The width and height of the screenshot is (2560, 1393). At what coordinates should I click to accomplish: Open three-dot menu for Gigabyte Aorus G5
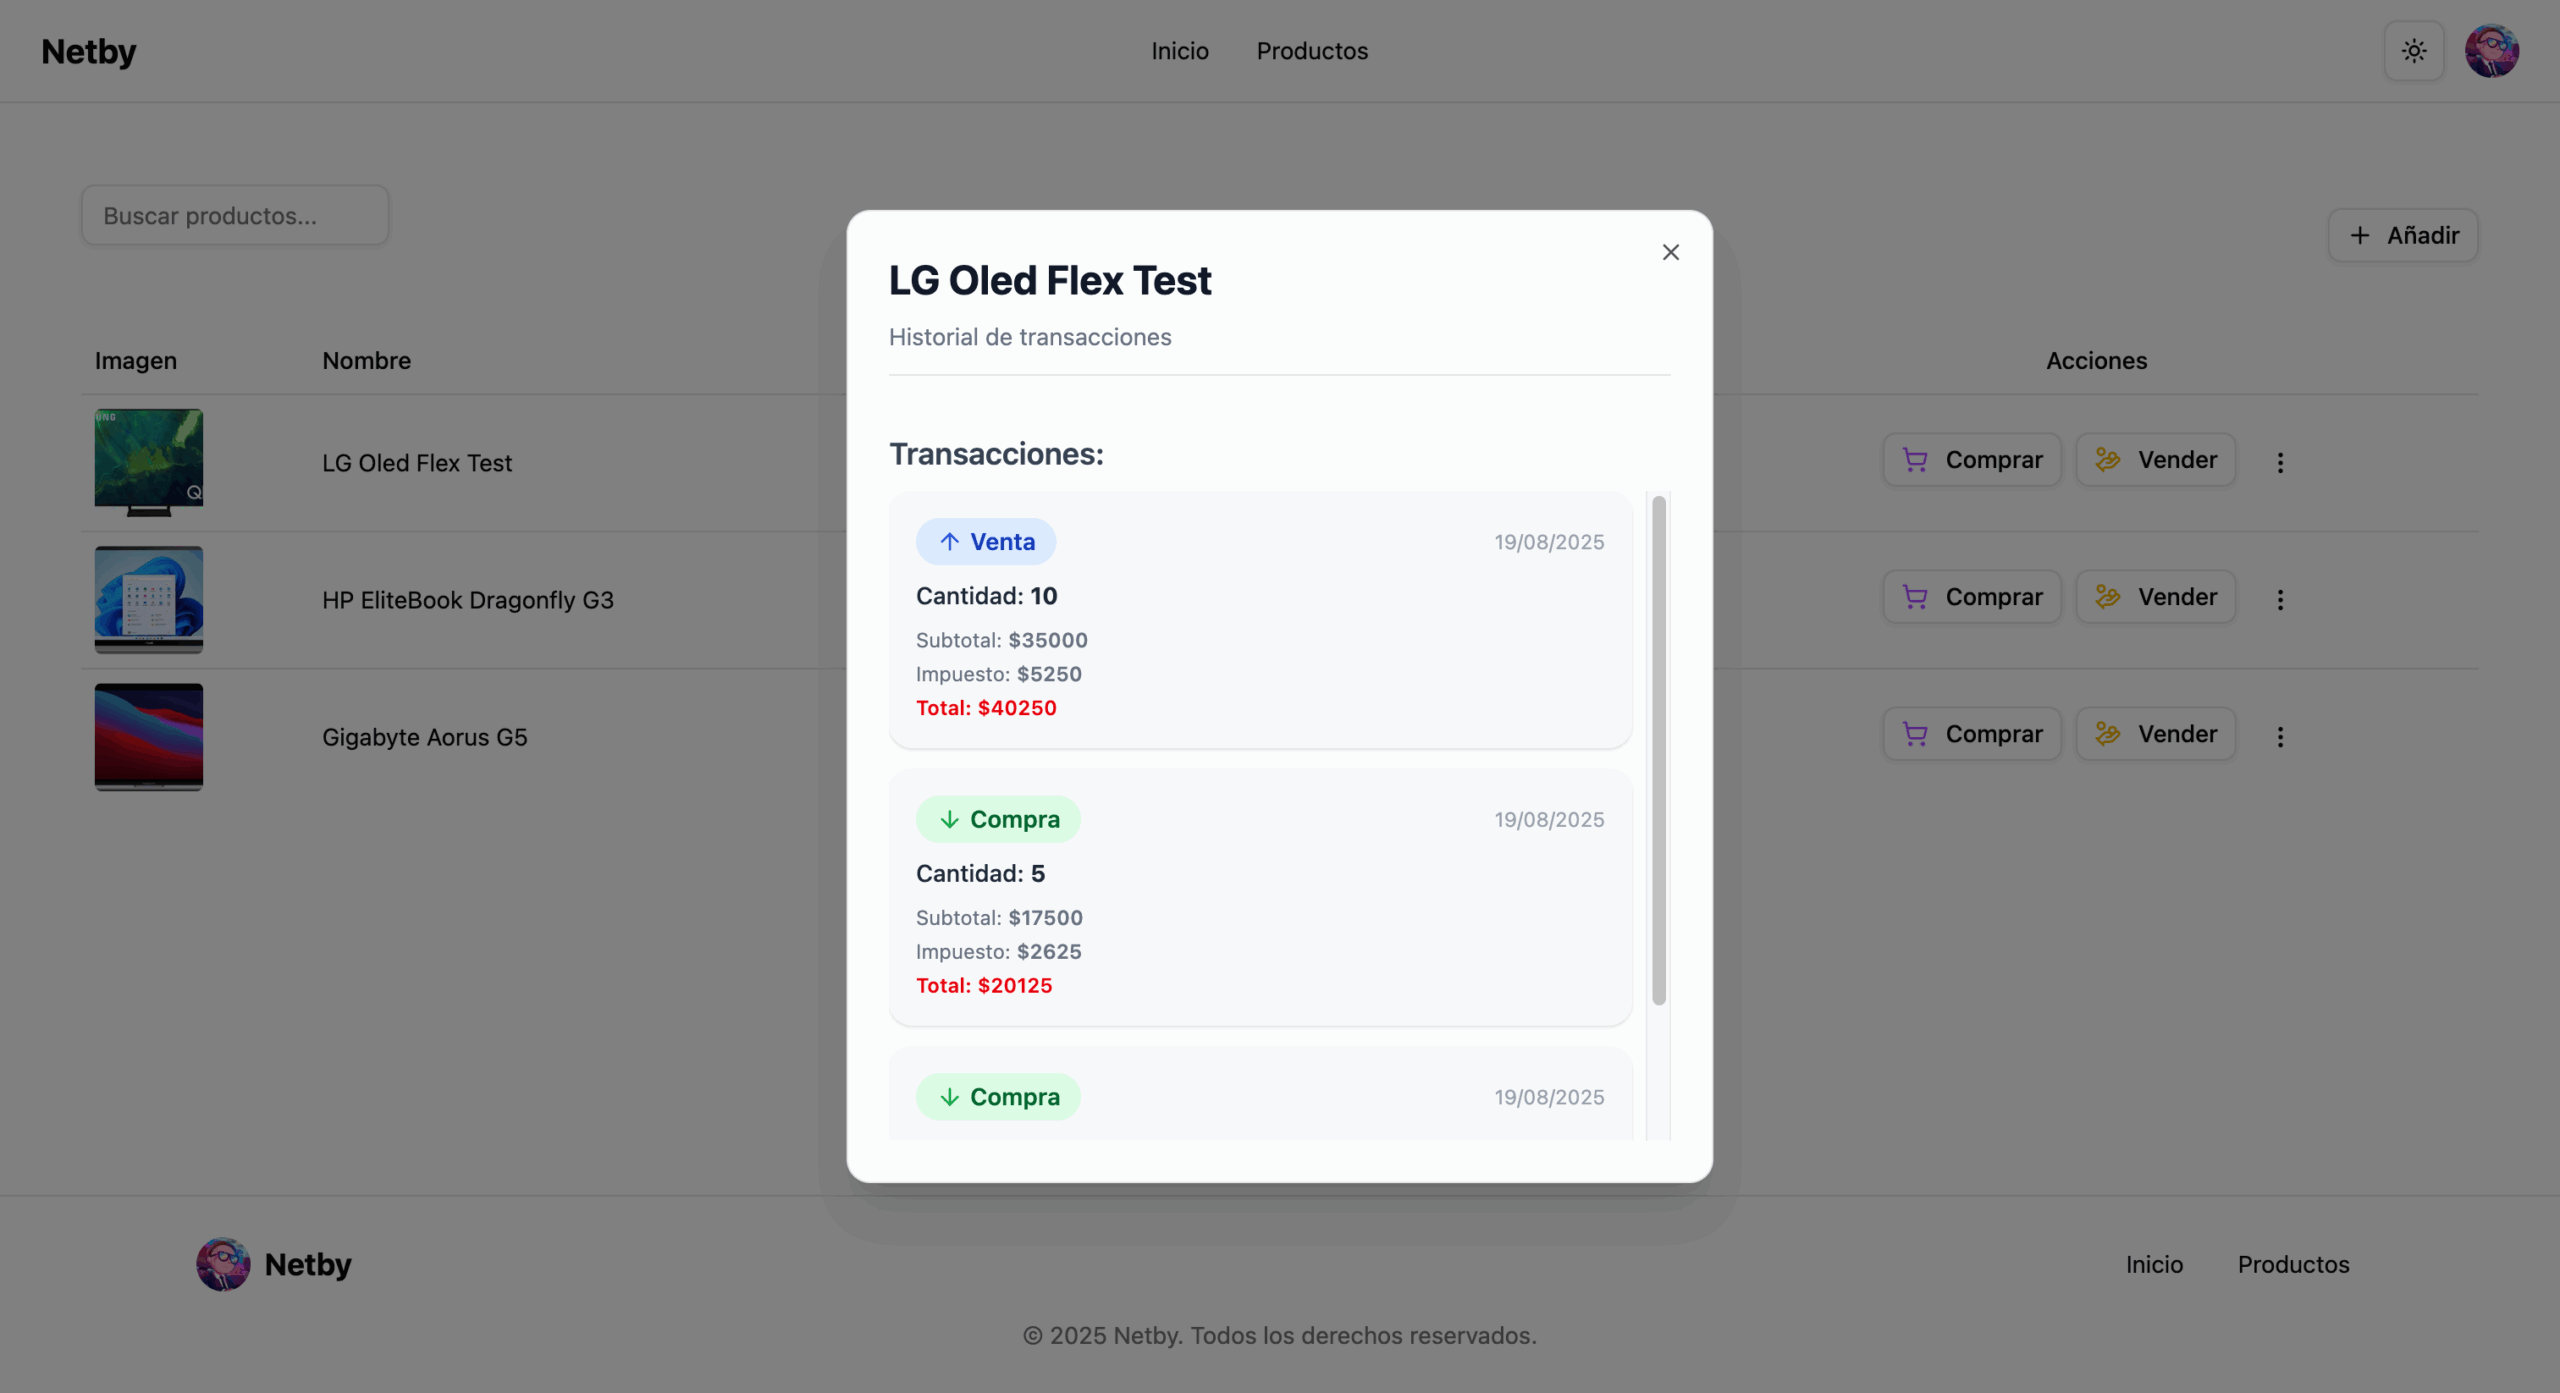pos(2280,736)
